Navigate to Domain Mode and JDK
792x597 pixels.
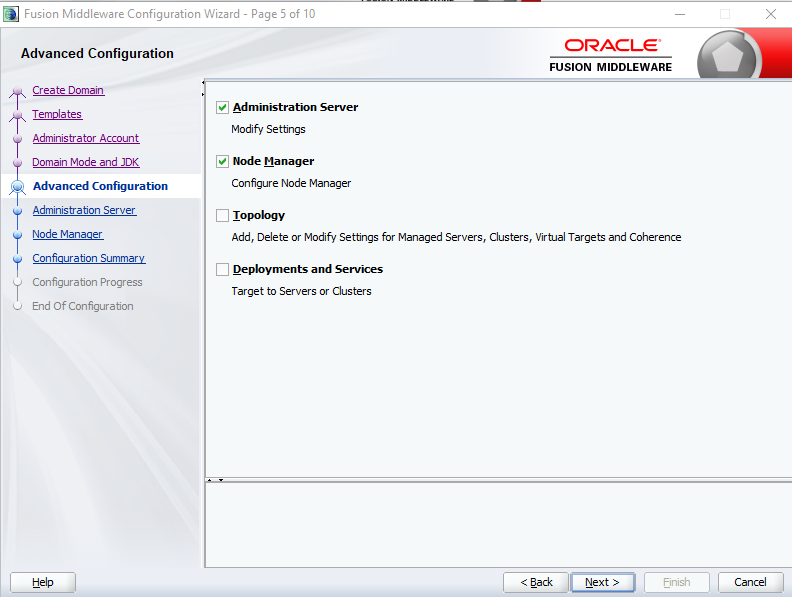click(85, 162)
